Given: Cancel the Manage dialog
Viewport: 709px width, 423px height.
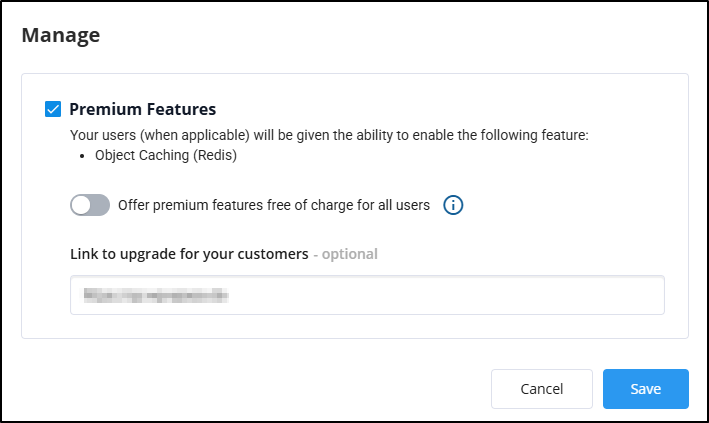Looking at the screenshot, I should click(x=541, y=389).
